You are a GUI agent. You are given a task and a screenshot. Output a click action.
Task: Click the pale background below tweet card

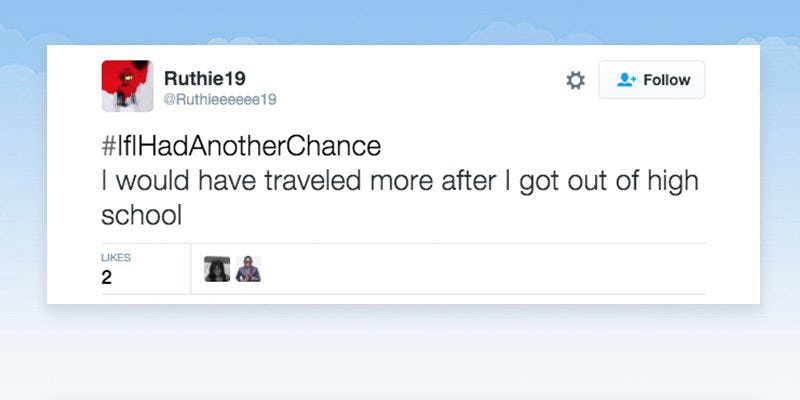[x=400, y=355]
